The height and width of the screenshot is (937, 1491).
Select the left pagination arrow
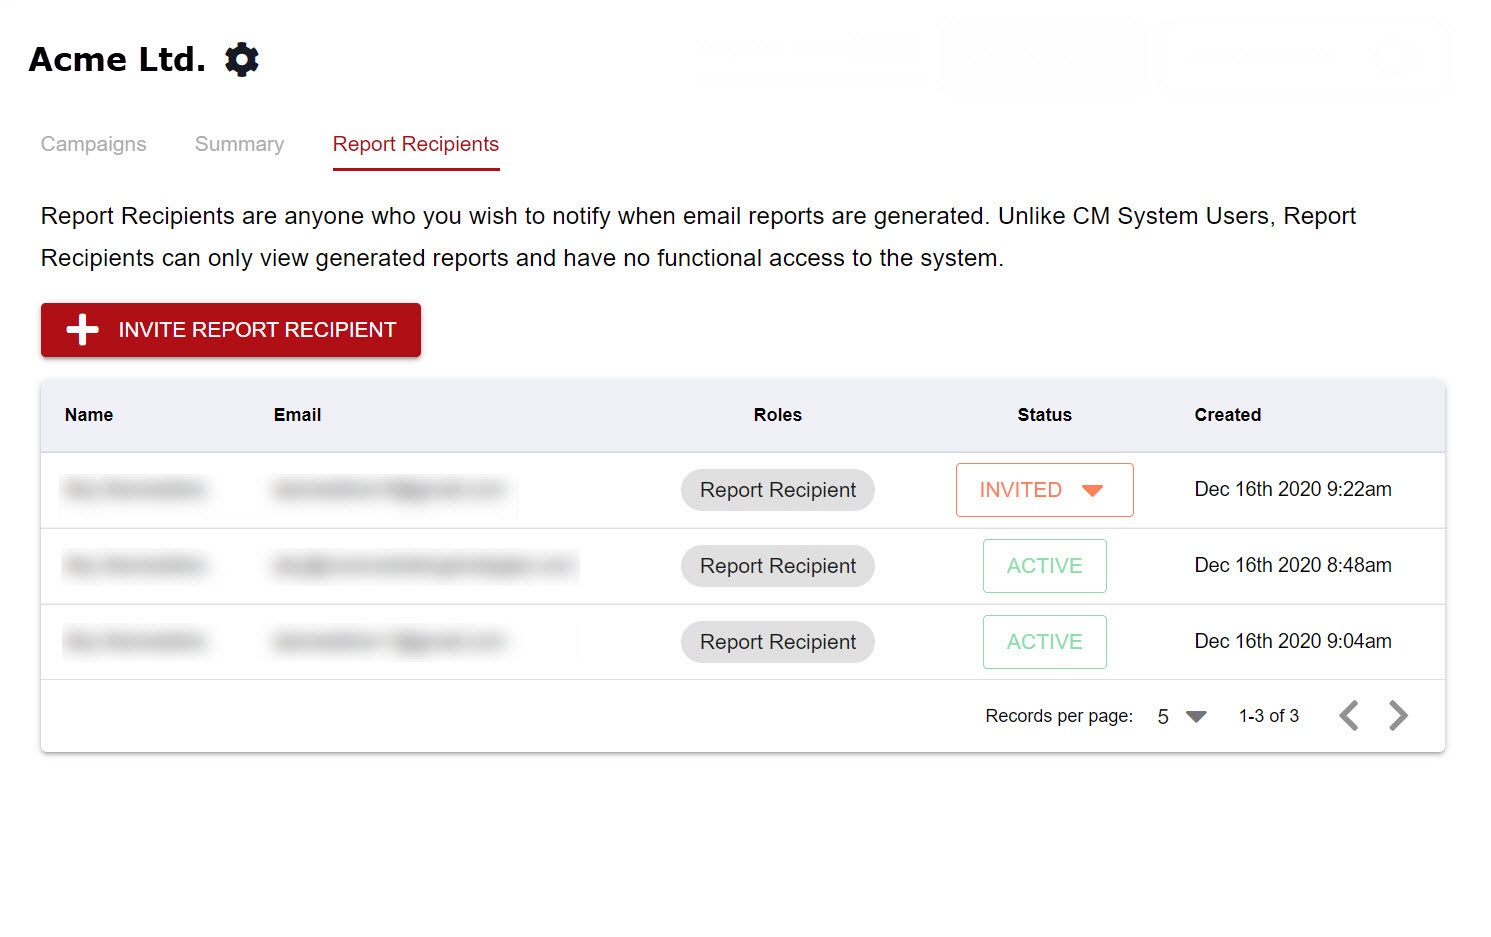1348,715
